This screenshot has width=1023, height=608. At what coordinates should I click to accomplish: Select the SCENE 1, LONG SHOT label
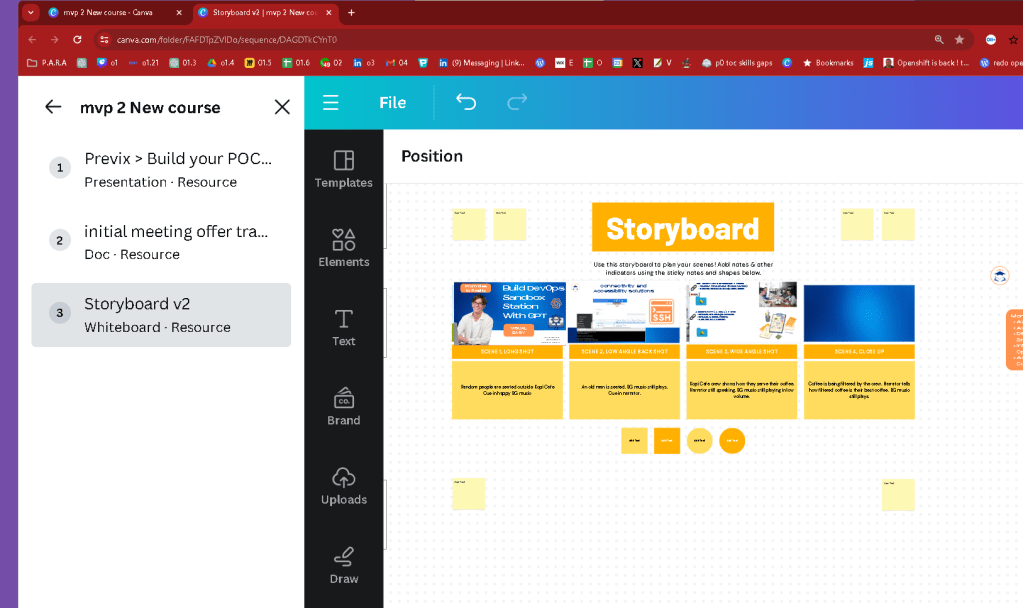pos(508,352)
